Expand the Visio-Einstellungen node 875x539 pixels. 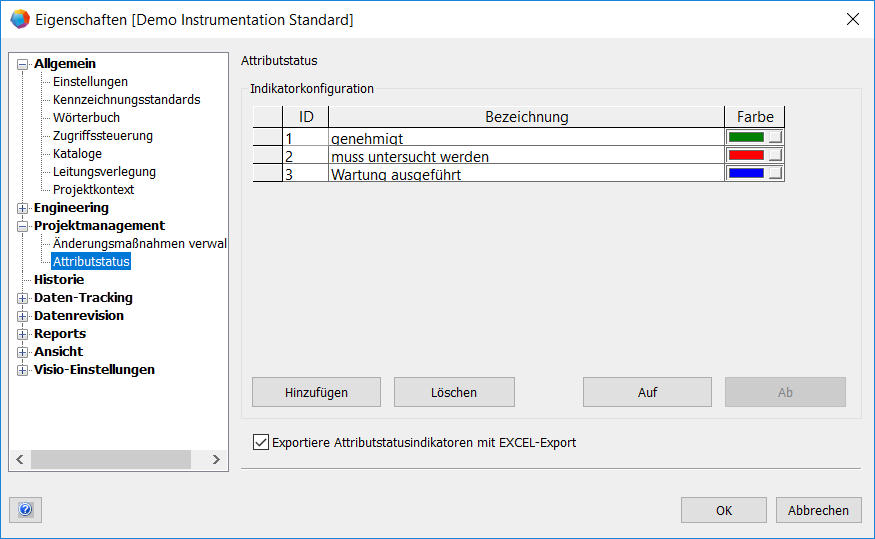[23, 370]
